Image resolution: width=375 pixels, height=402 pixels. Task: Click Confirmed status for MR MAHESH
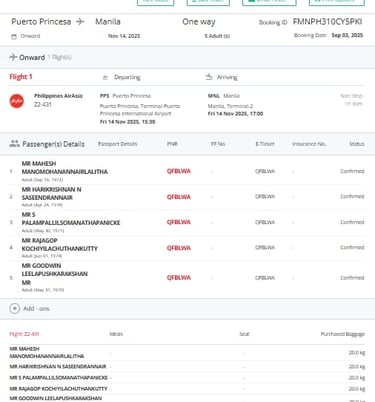pos(352,171)
